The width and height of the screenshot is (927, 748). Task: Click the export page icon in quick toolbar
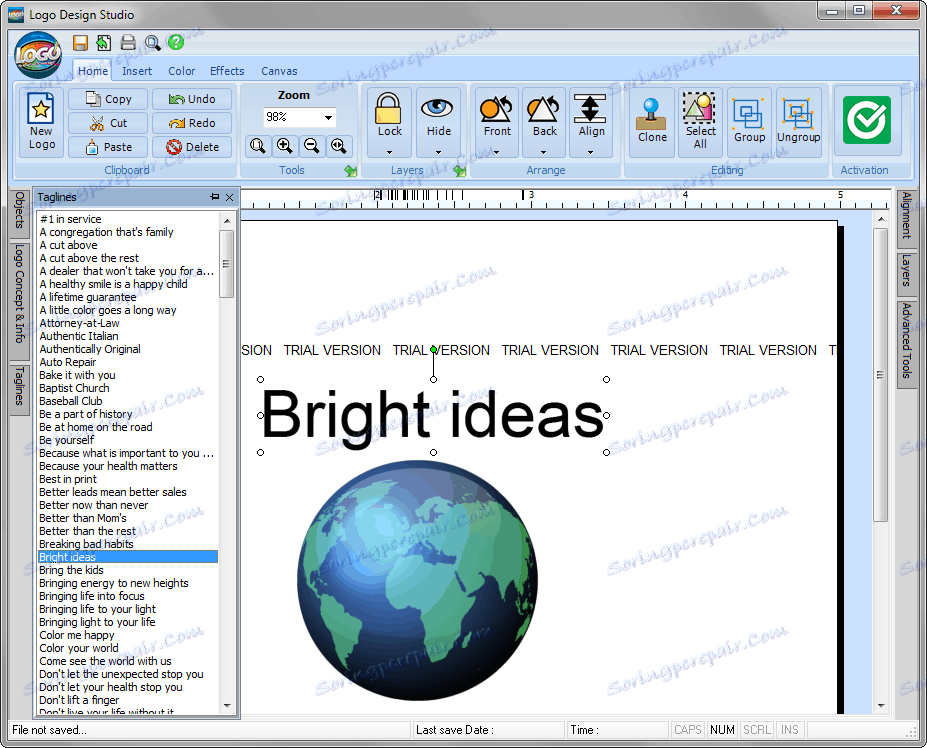pyautogui.click(x=104, y=43)
